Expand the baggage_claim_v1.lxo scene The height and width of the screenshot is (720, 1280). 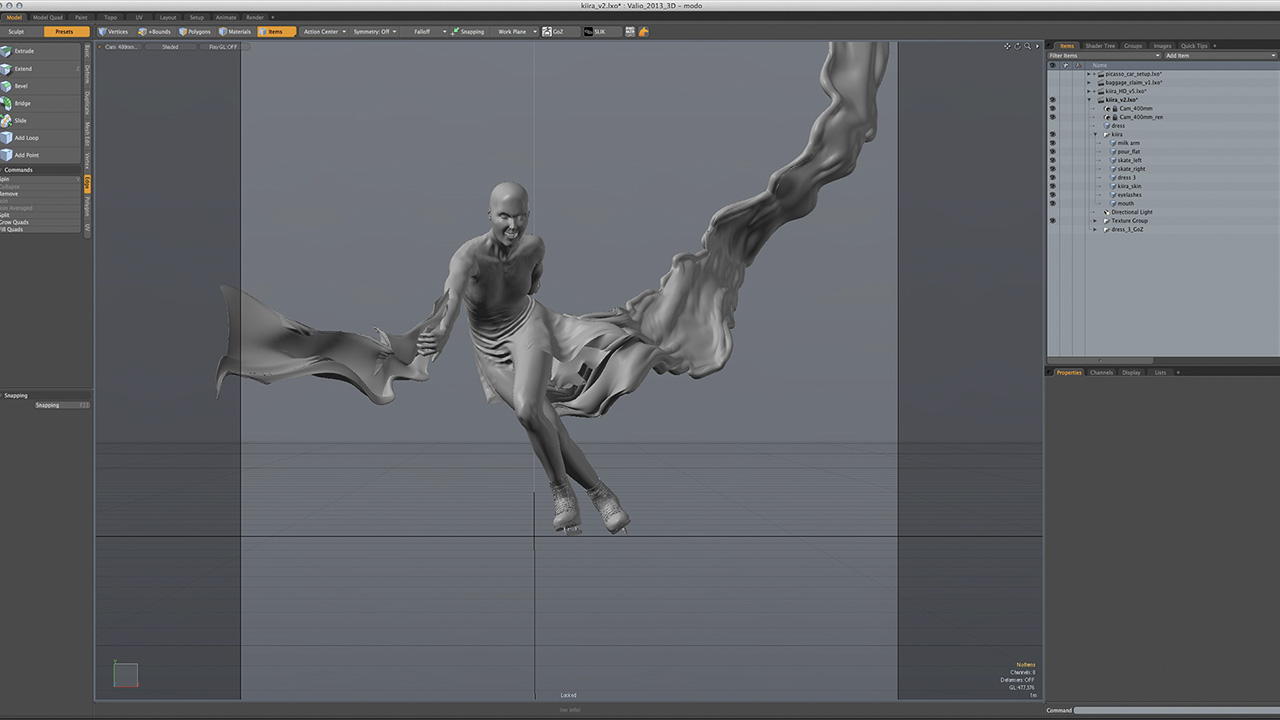(x=1089, y=82)
